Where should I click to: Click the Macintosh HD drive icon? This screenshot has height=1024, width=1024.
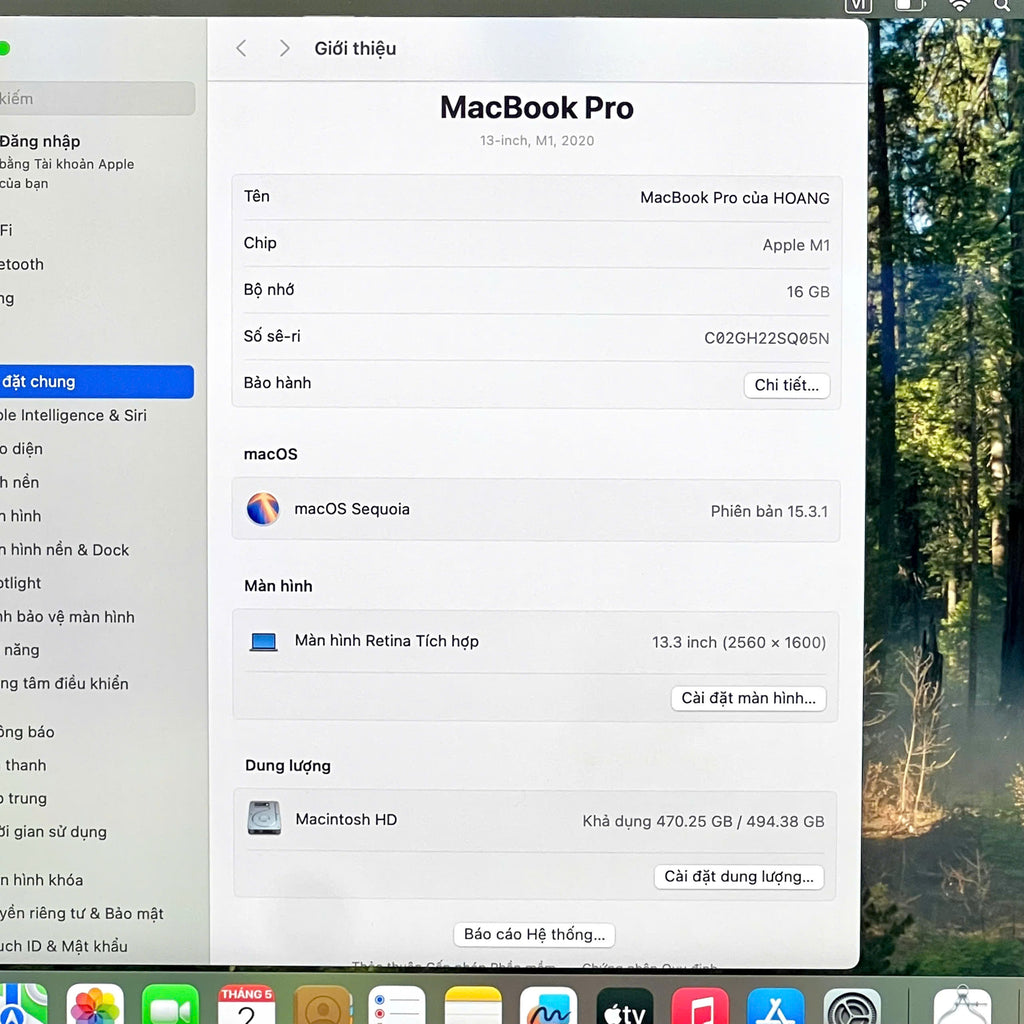coord(264,818)
